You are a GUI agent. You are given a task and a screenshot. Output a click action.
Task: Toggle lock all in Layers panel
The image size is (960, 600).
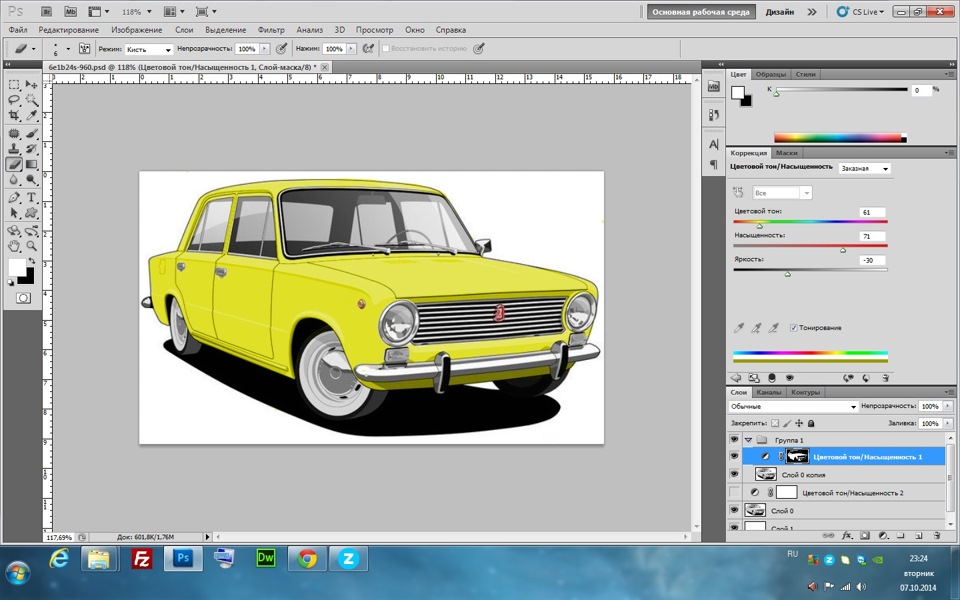tap(811, 423)
